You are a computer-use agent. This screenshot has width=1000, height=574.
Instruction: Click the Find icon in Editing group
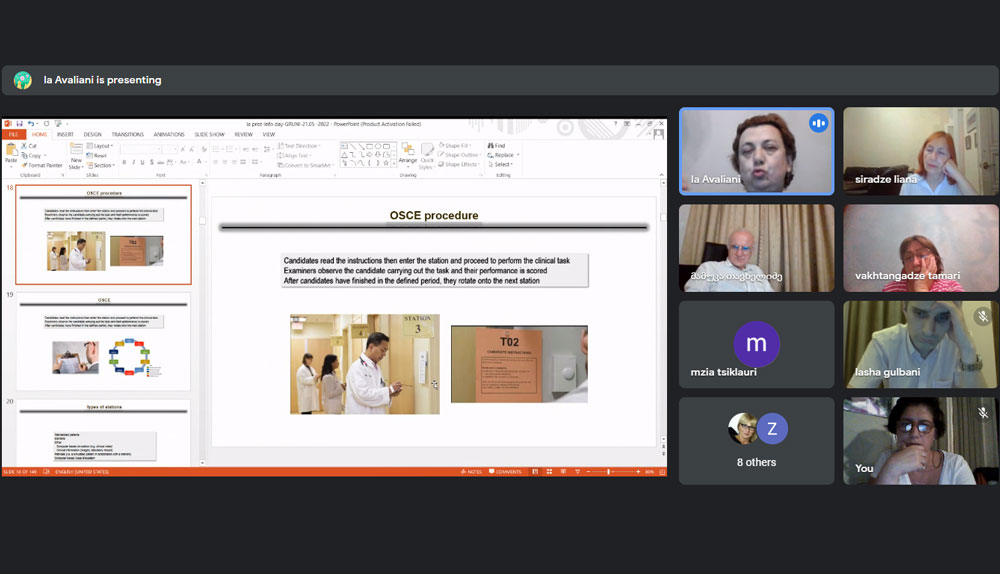pyautogui.click(x=497, y=146)
